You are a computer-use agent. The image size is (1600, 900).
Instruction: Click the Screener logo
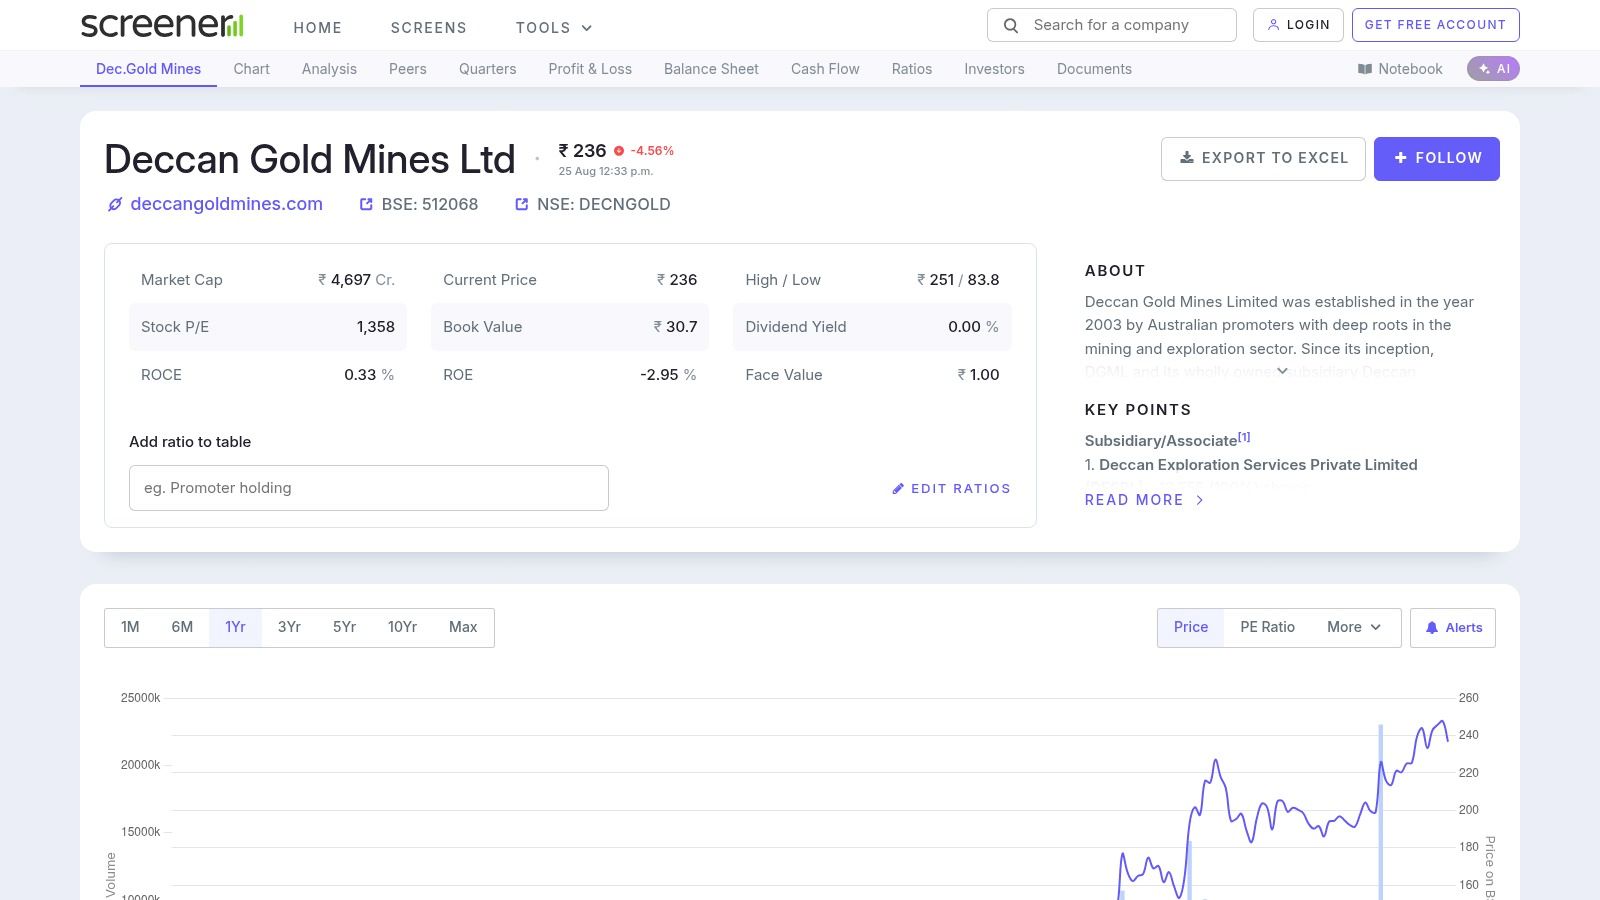(162, 26)
